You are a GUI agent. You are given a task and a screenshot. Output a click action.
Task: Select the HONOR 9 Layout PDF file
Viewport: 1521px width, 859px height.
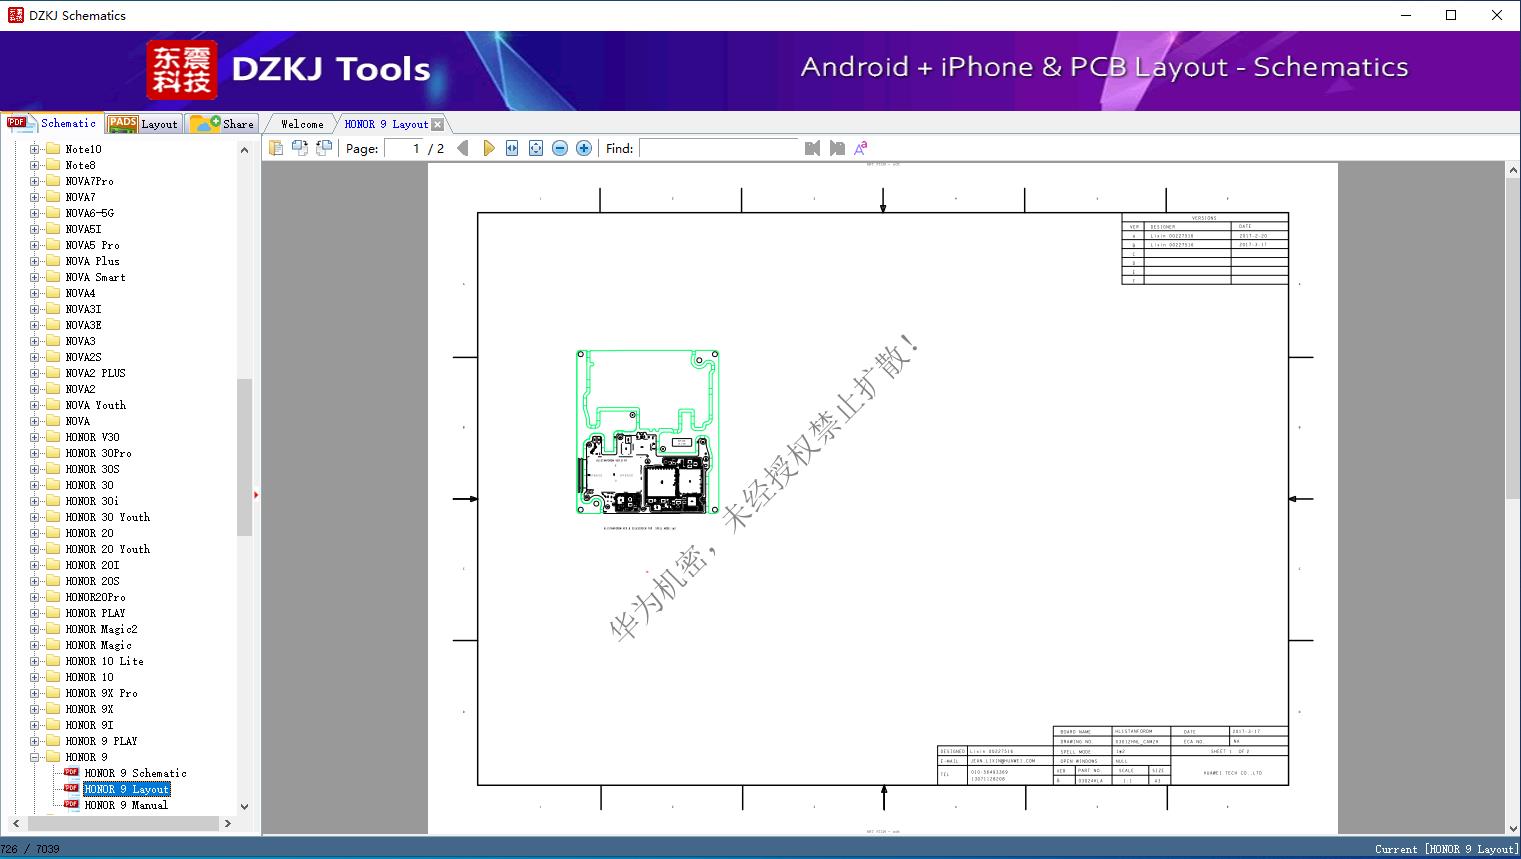tap(126, 789)
